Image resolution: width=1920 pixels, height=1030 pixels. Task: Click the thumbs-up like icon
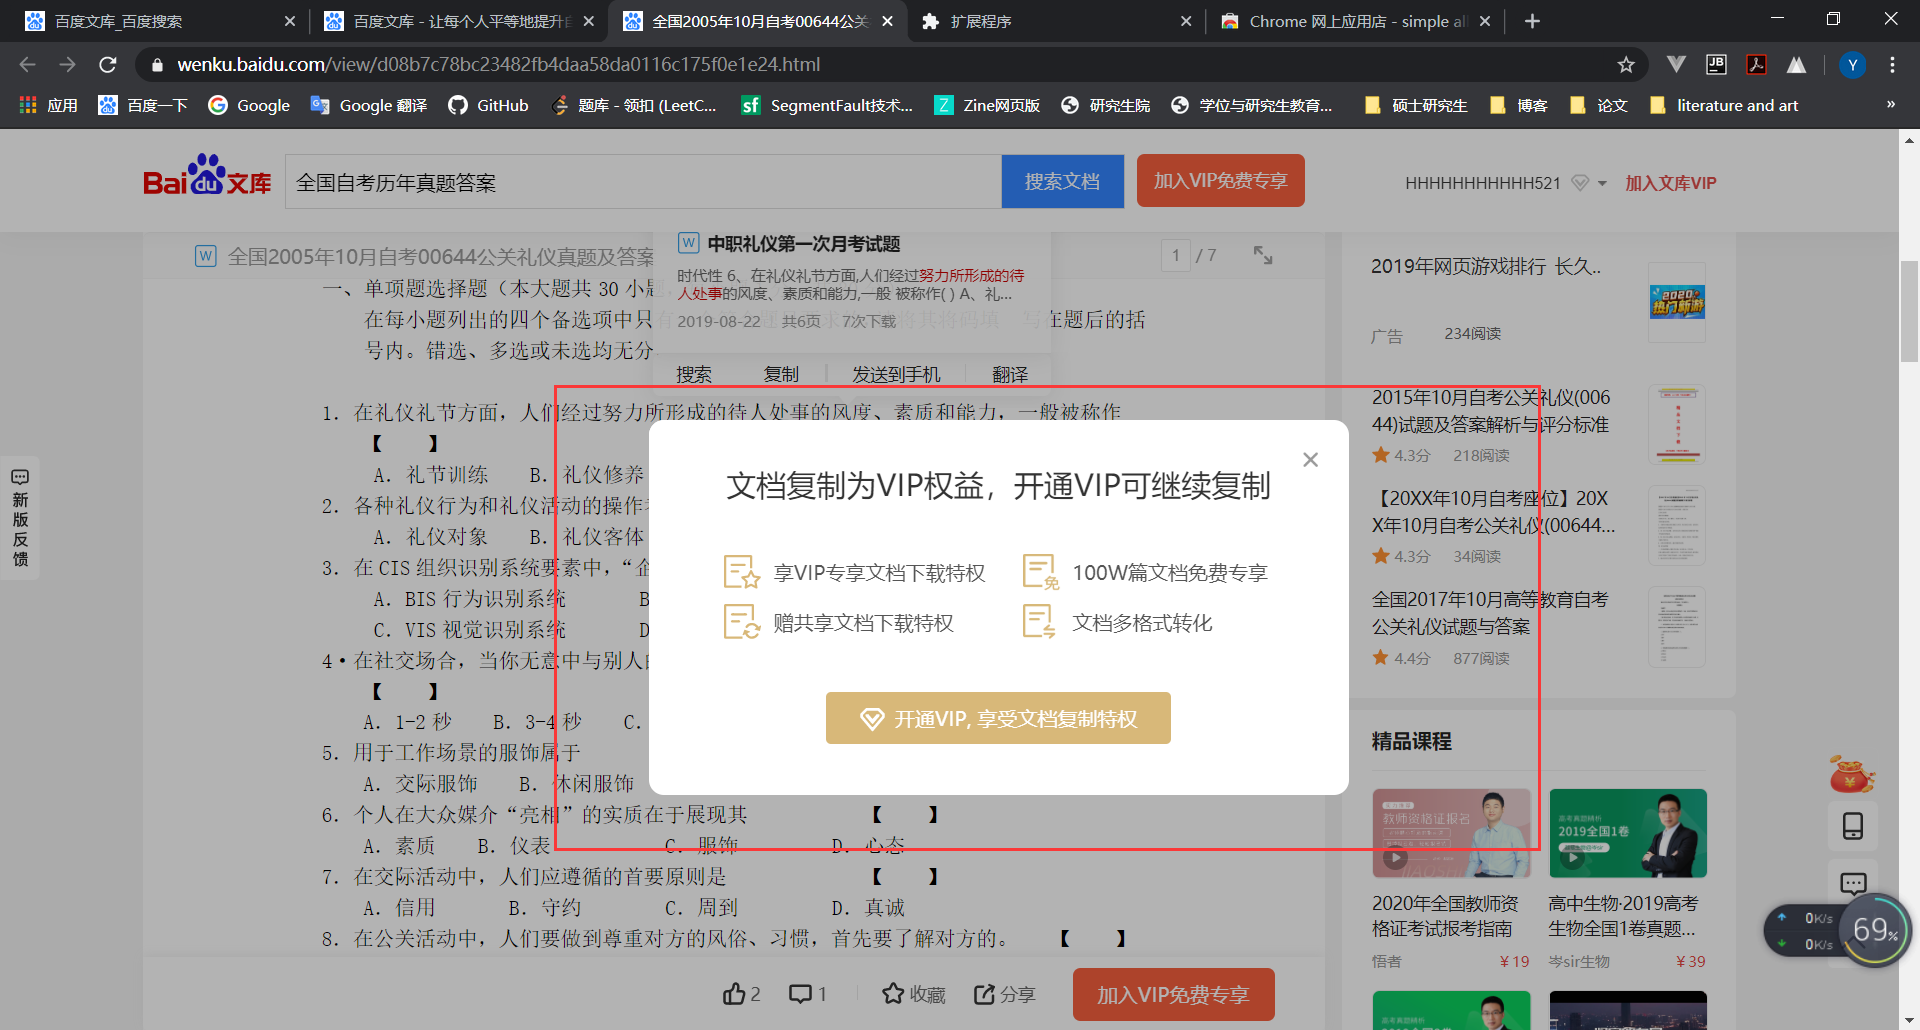click(x=737, y=993)
